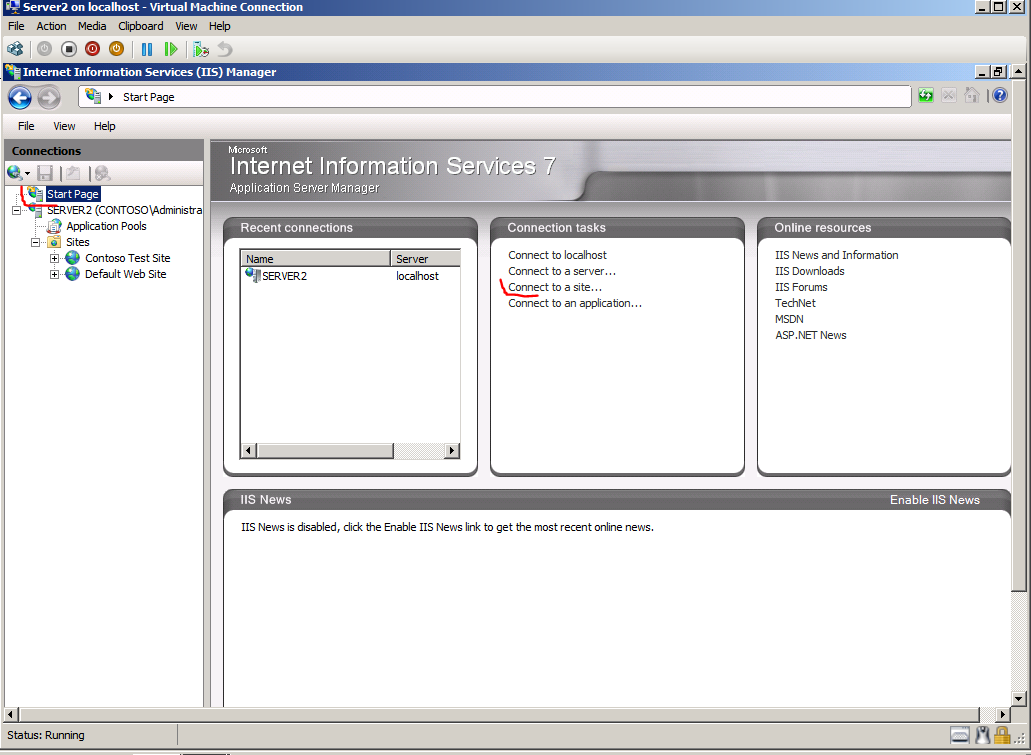The height and width of the screenshot is (755, 1031).
Task: Open the Action menu
Action: click(51, 26)
